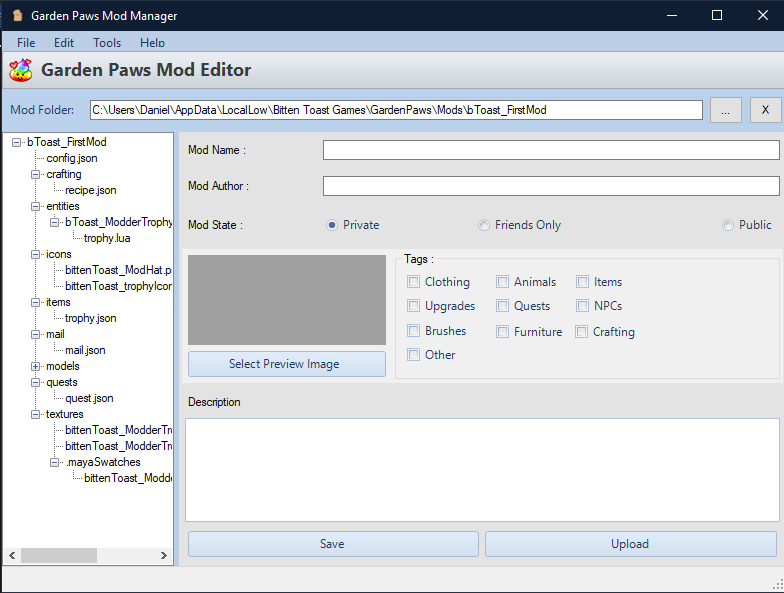Select the Friends Only mod state

click(x=520, y=225)
